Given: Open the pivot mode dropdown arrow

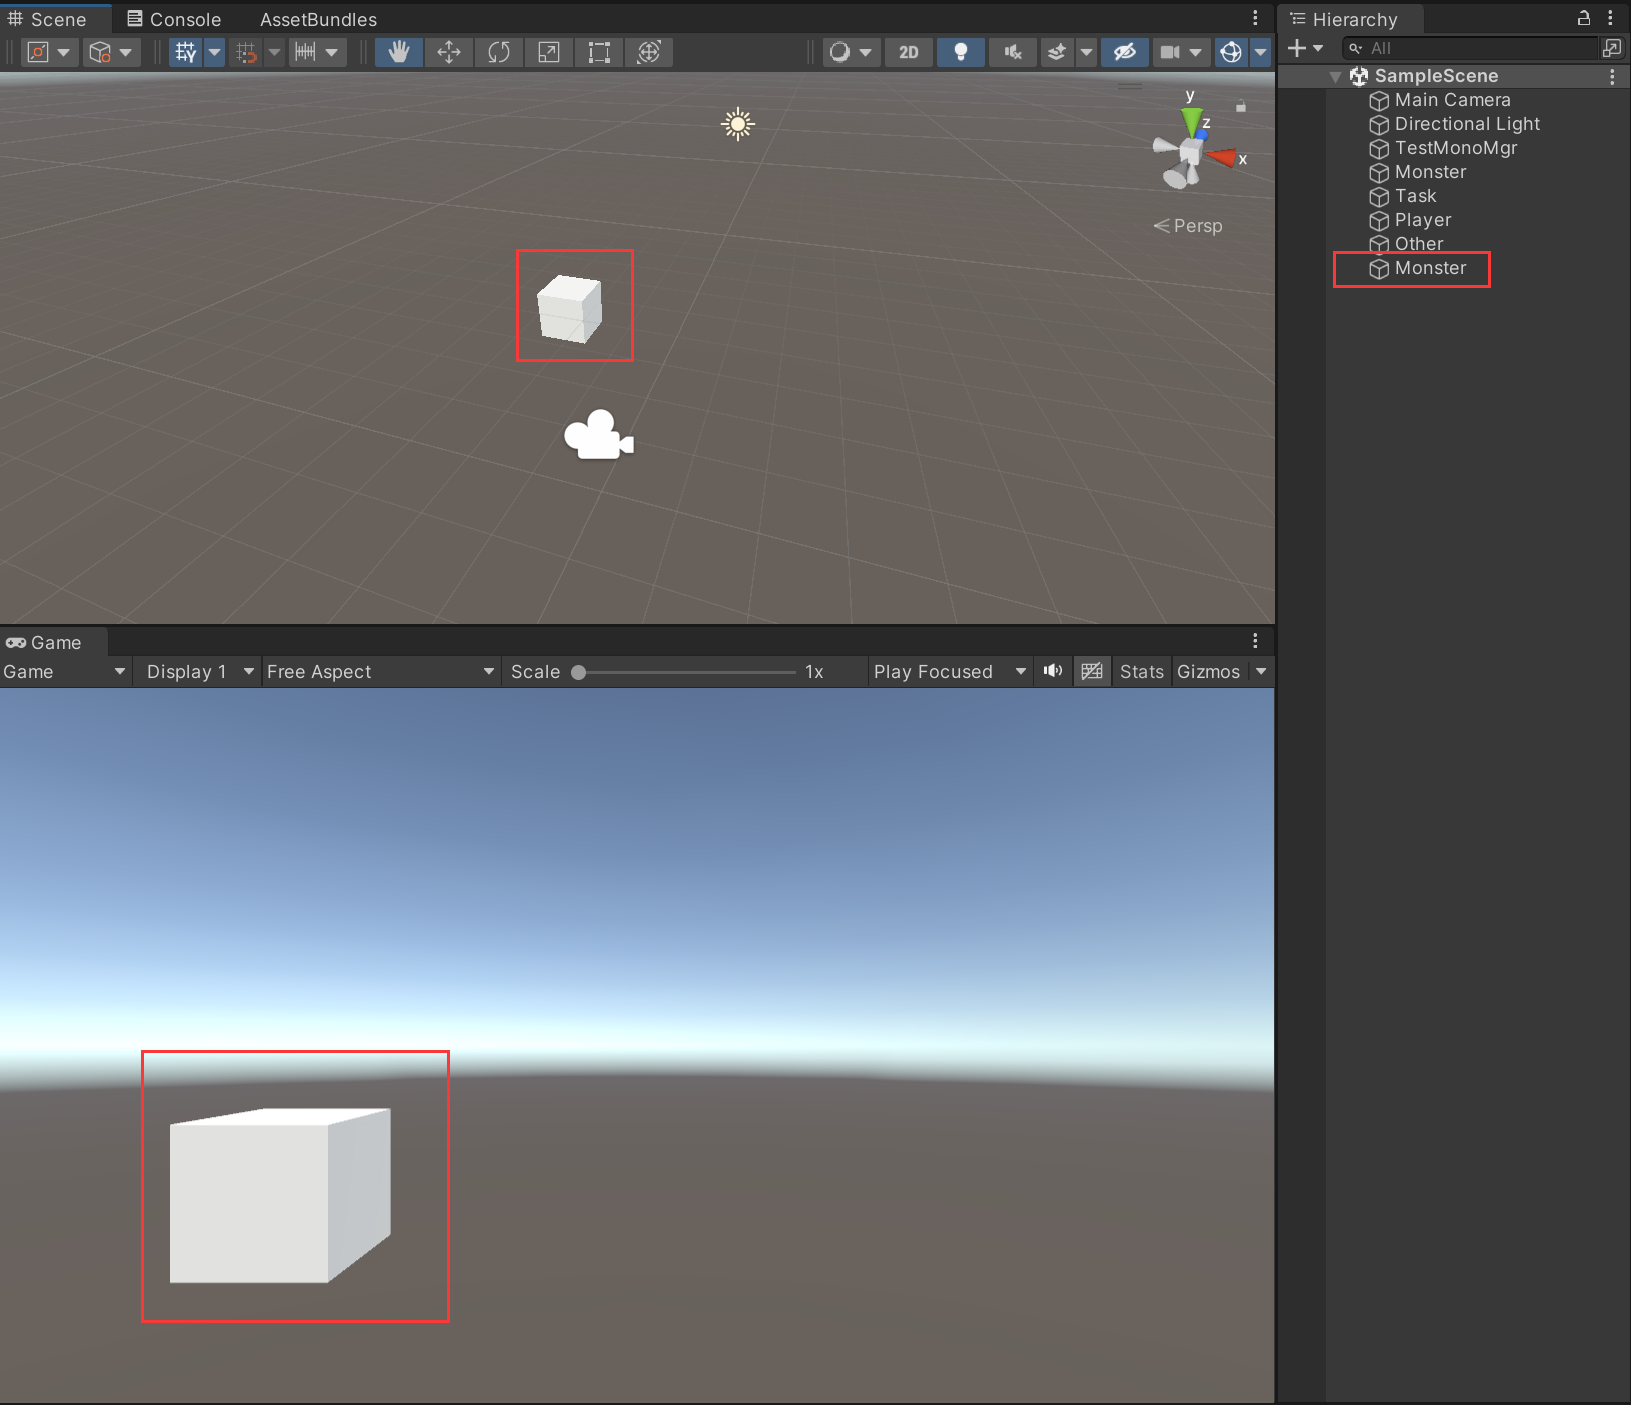Looking at the screenshot, I should 63,52.
